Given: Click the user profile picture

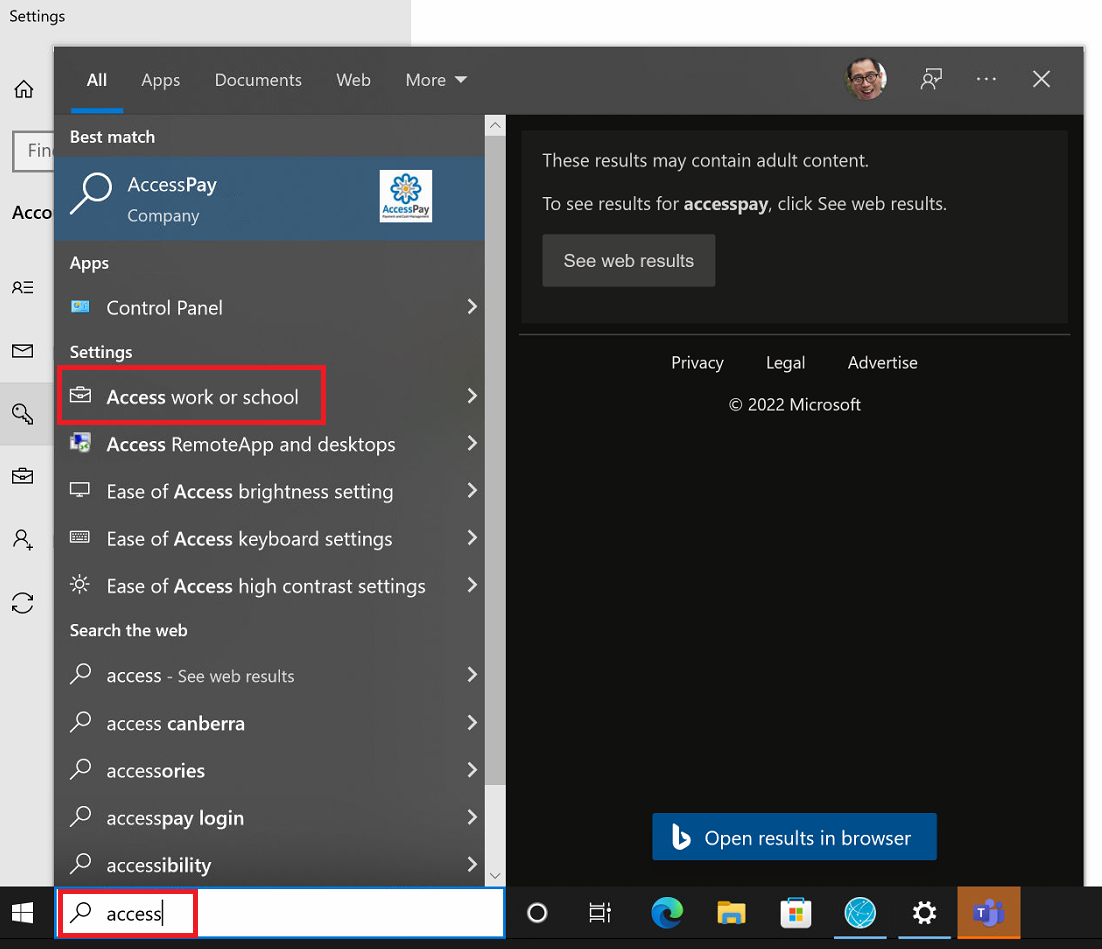Looking at the screenshot, I should pyautogui.click(x=866, y=79).
